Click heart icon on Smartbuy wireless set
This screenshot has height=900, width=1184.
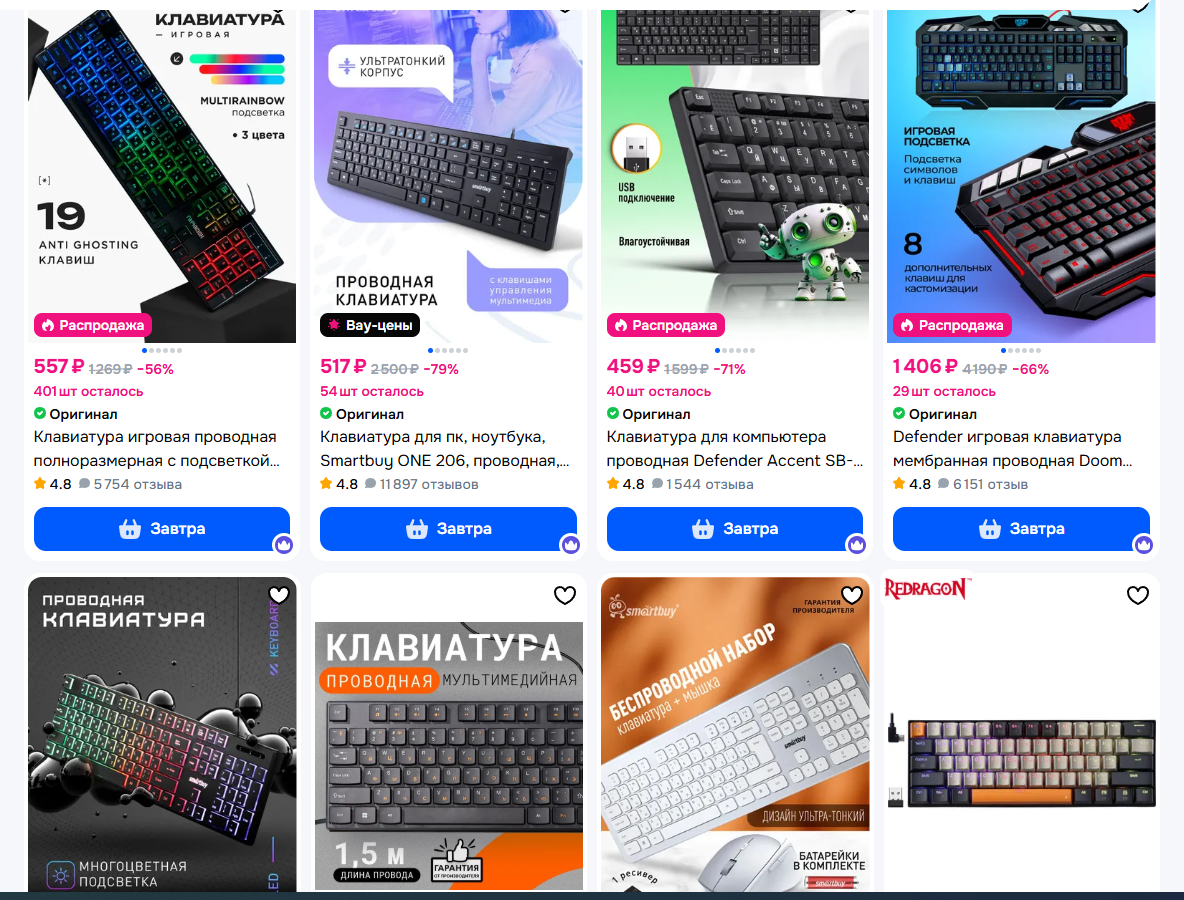[852, 595]
